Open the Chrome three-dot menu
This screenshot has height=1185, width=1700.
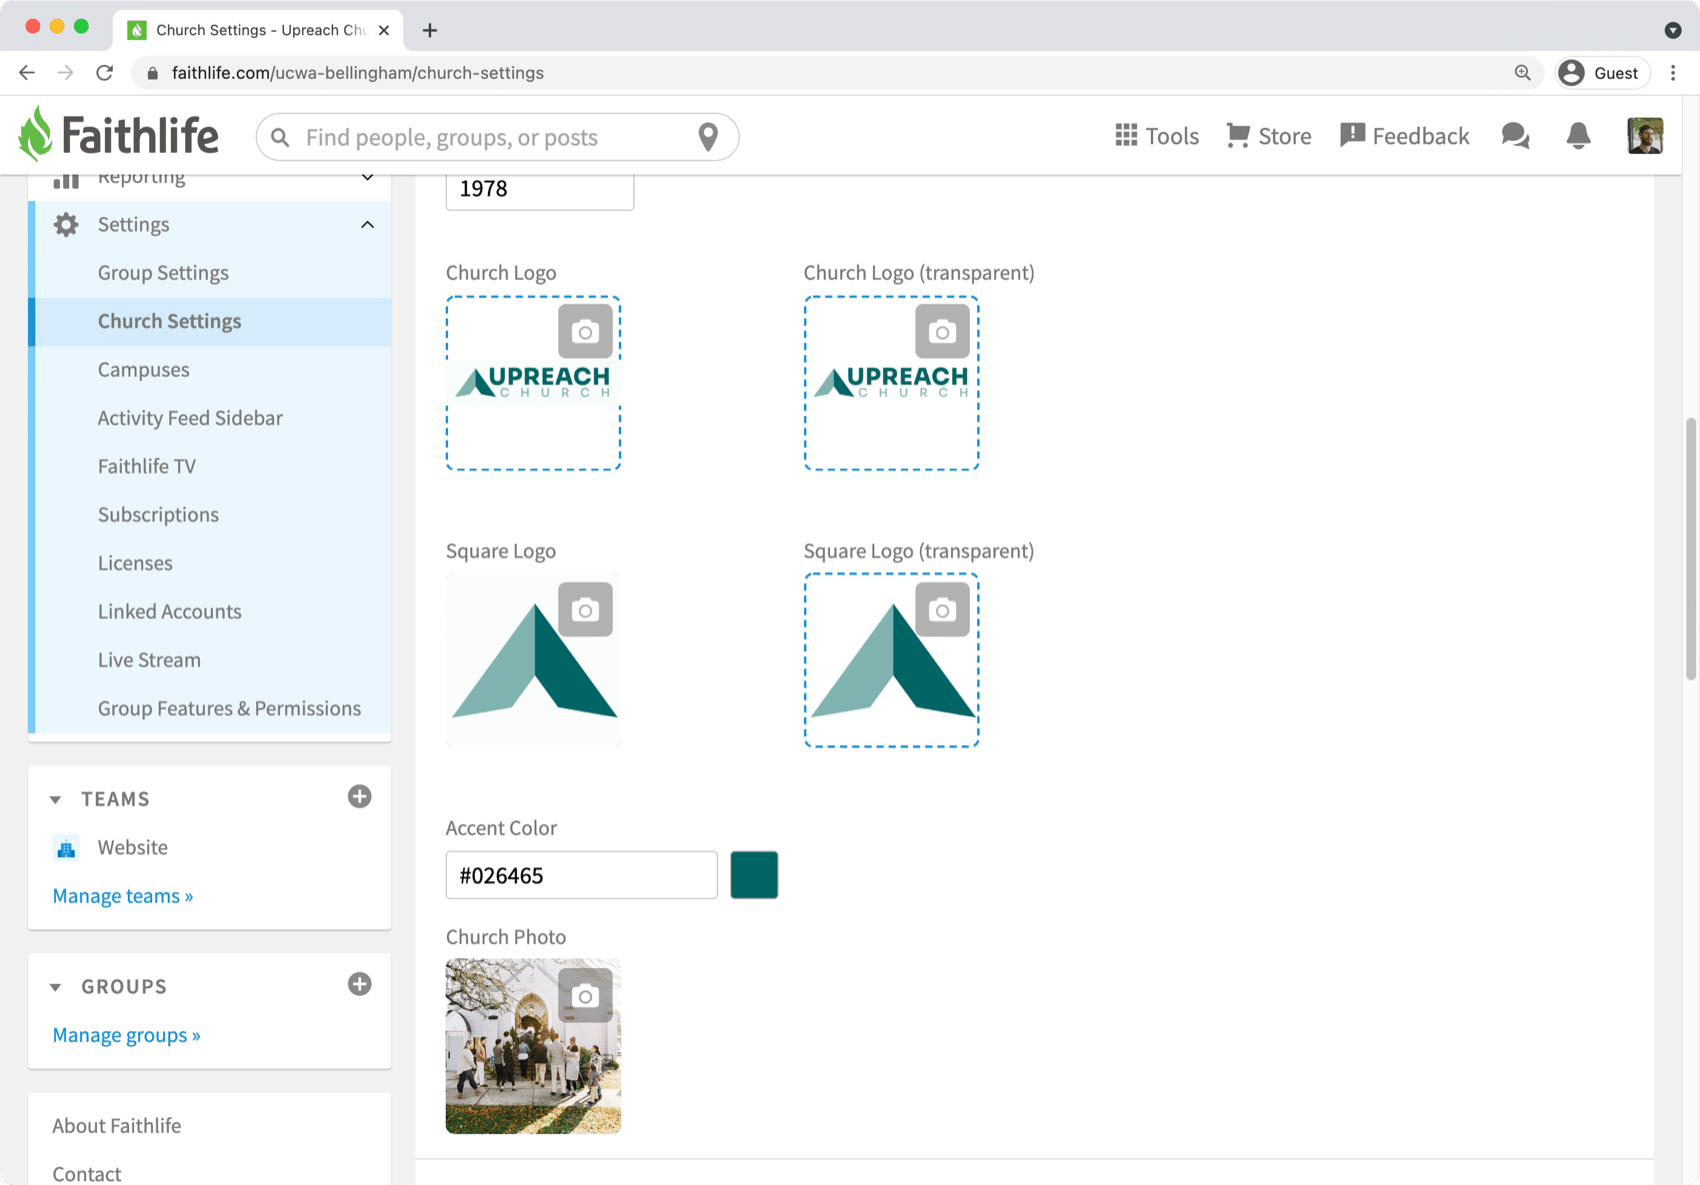point(1673,73)
